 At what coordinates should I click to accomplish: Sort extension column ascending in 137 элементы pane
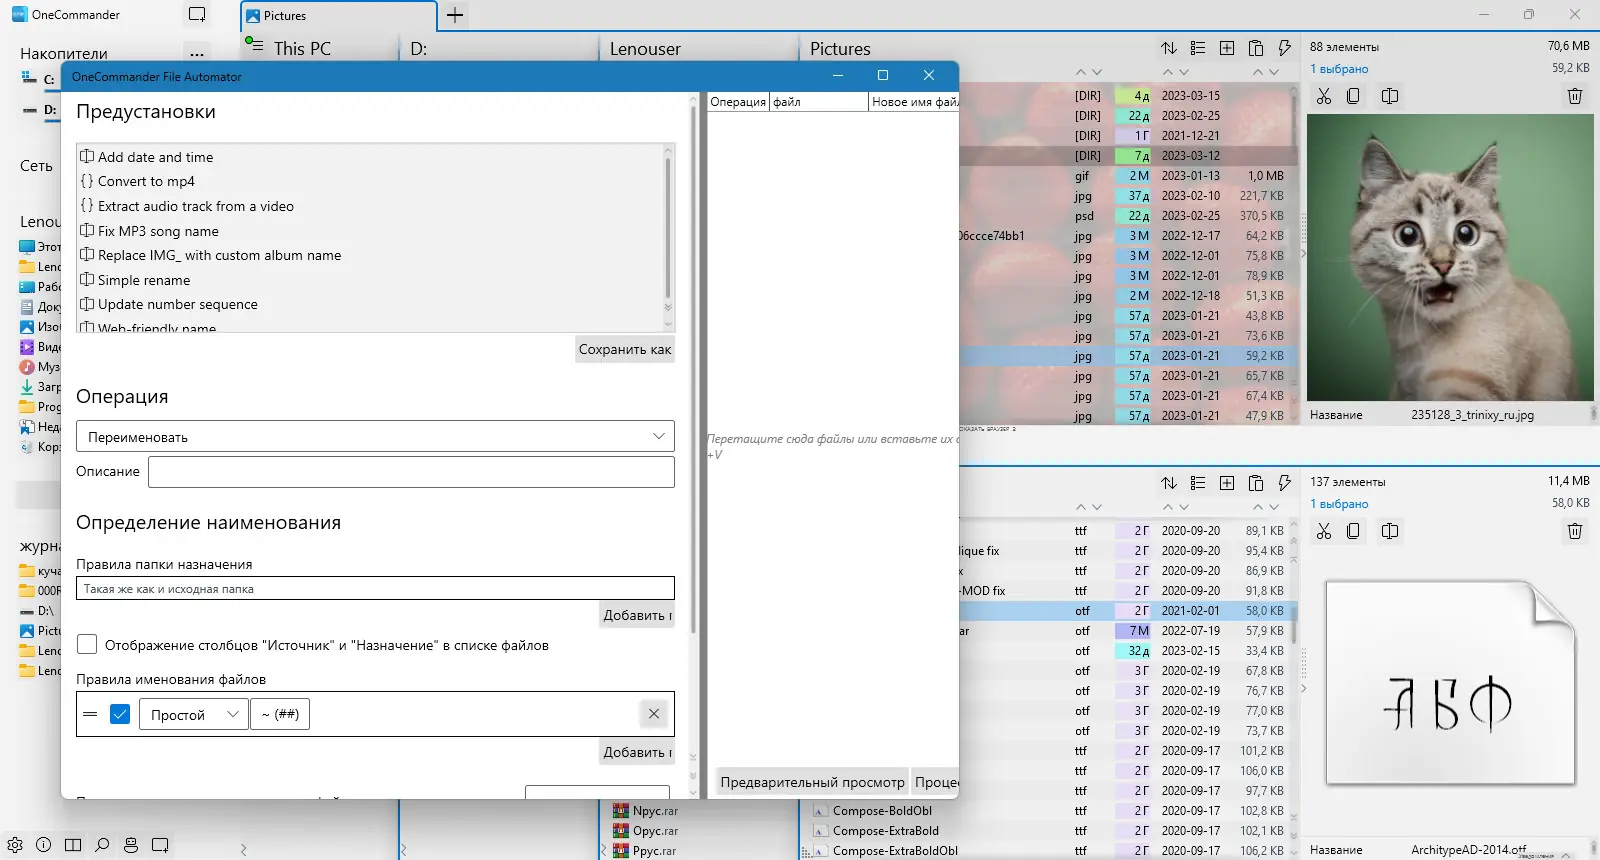tap(1080, 507)
